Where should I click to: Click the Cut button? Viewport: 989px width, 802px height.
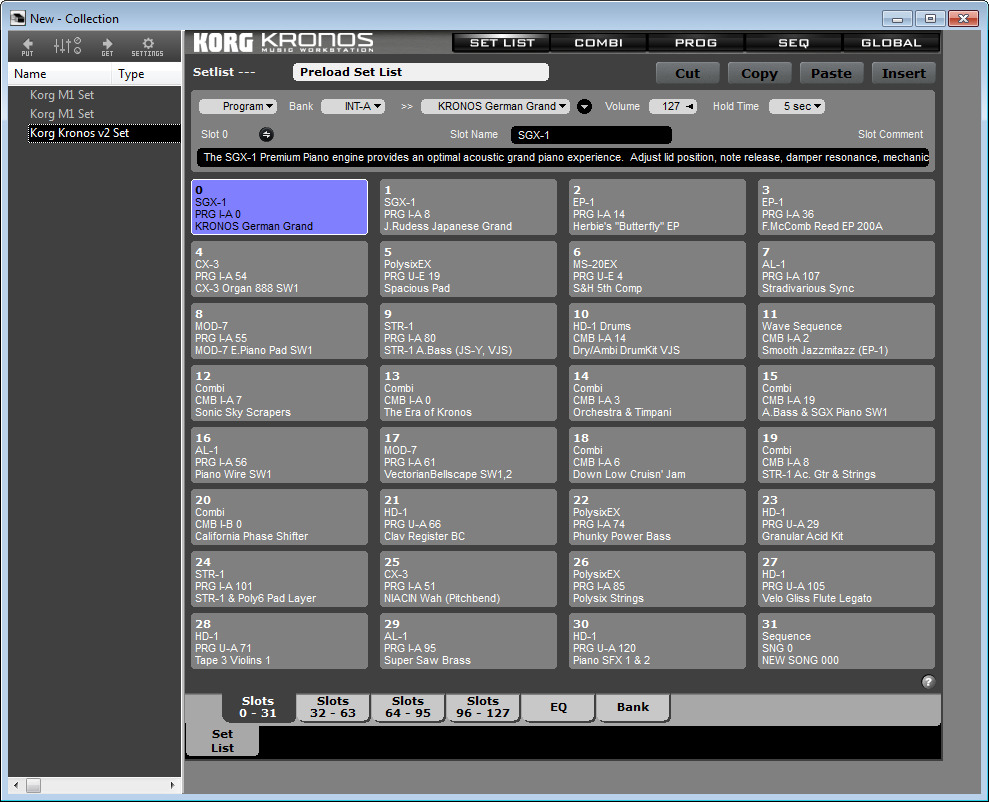coord(688,73)
